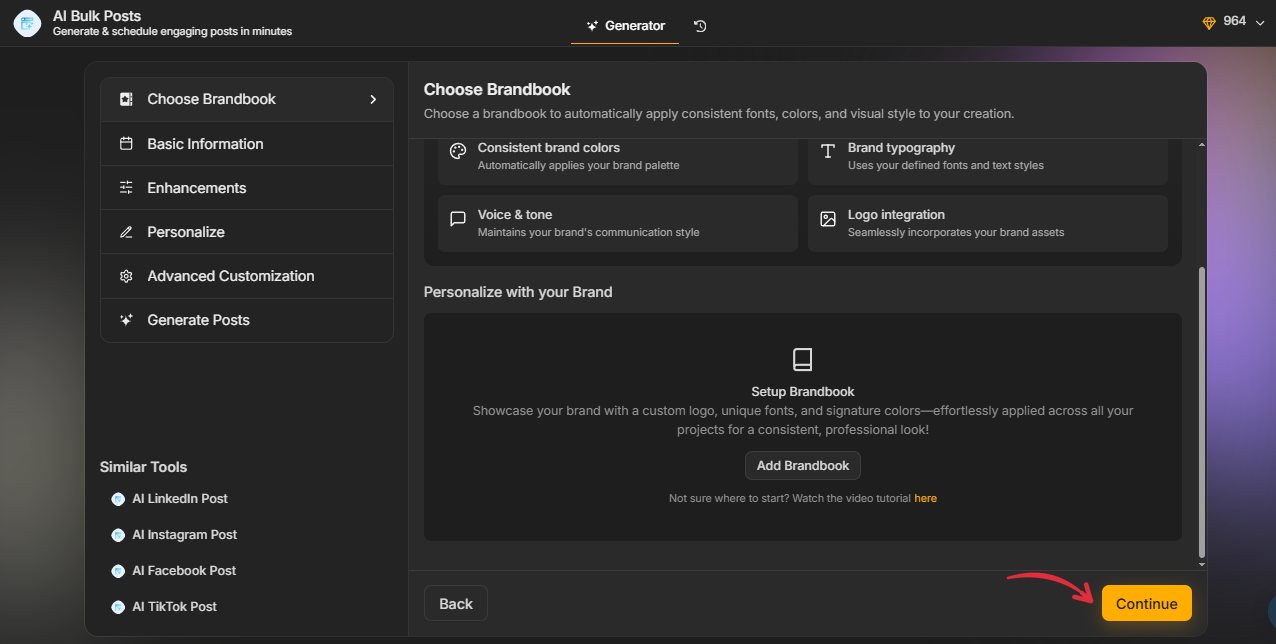Click the Setup Brandbook book icon
1276x644 pixels.
coord(802,360)
